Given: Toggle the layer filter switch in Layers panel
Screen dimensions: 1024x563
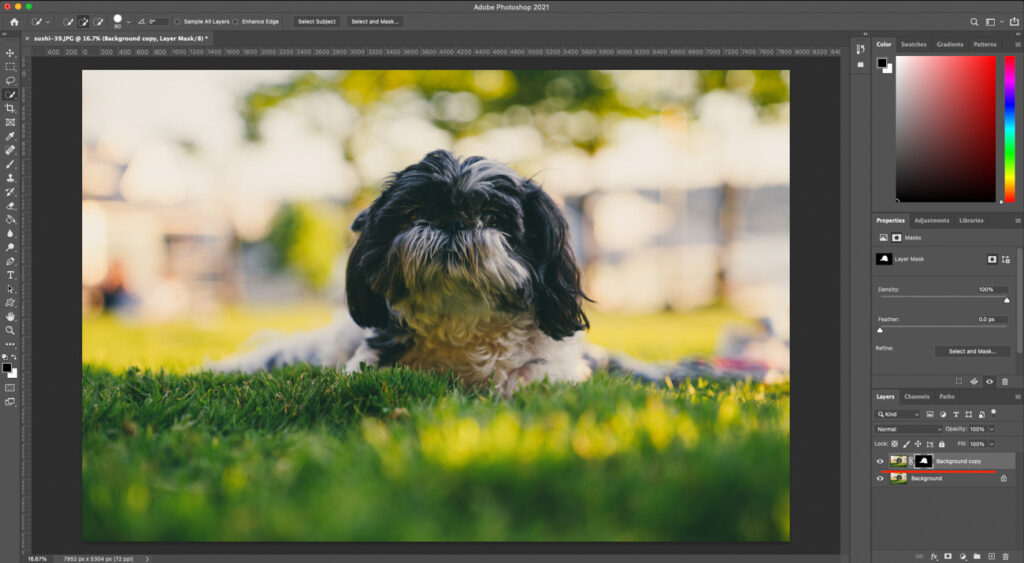Looking at the screenshot, I should (993, 412).
